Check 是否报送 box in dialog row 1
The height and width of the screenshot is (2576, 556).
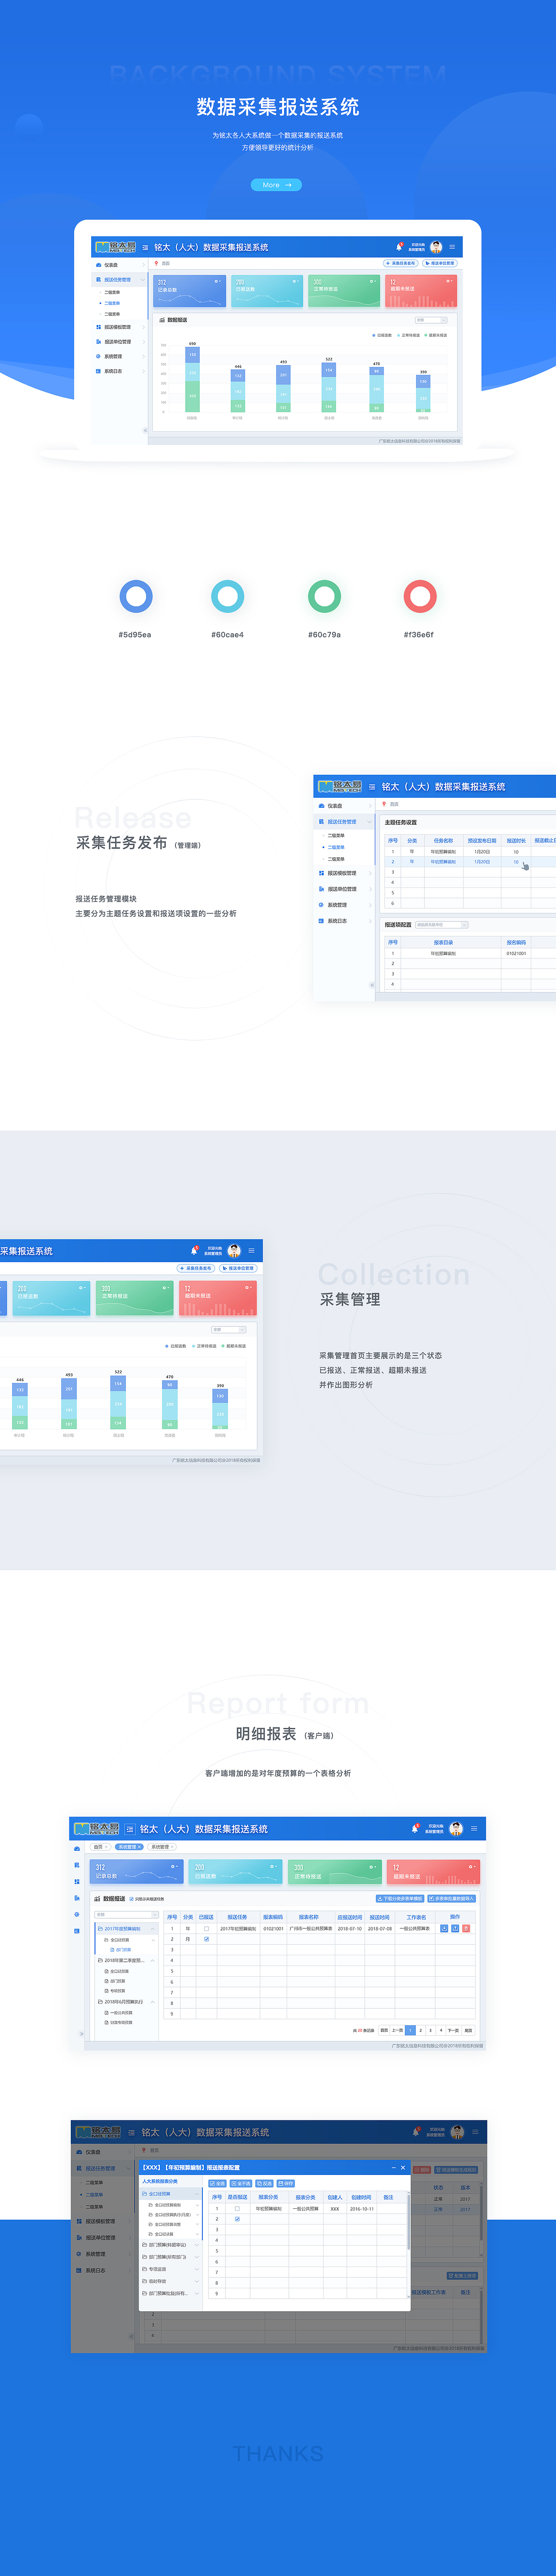coord(237,2208)
